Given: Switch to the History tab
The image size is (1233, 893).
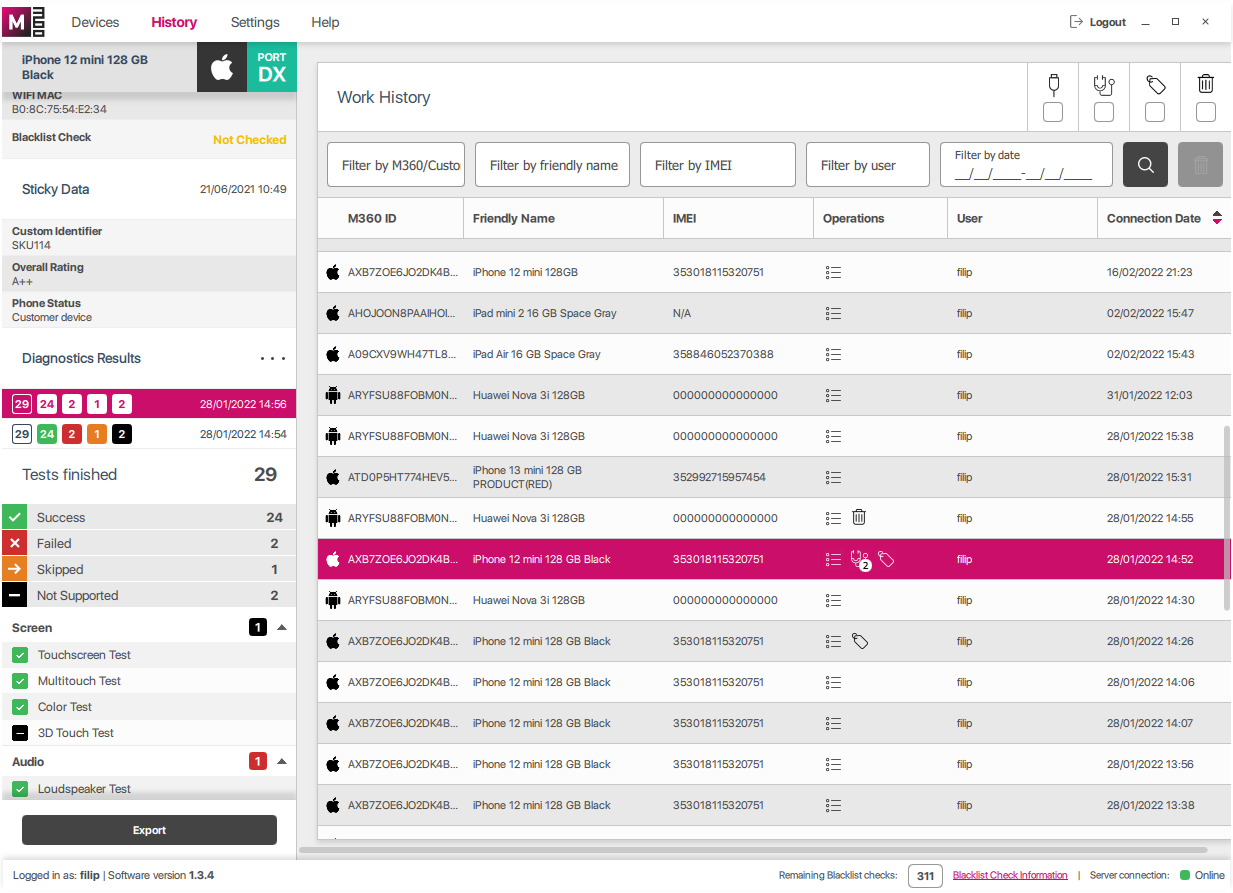Looking at the screenshot, I should [174, 22].
